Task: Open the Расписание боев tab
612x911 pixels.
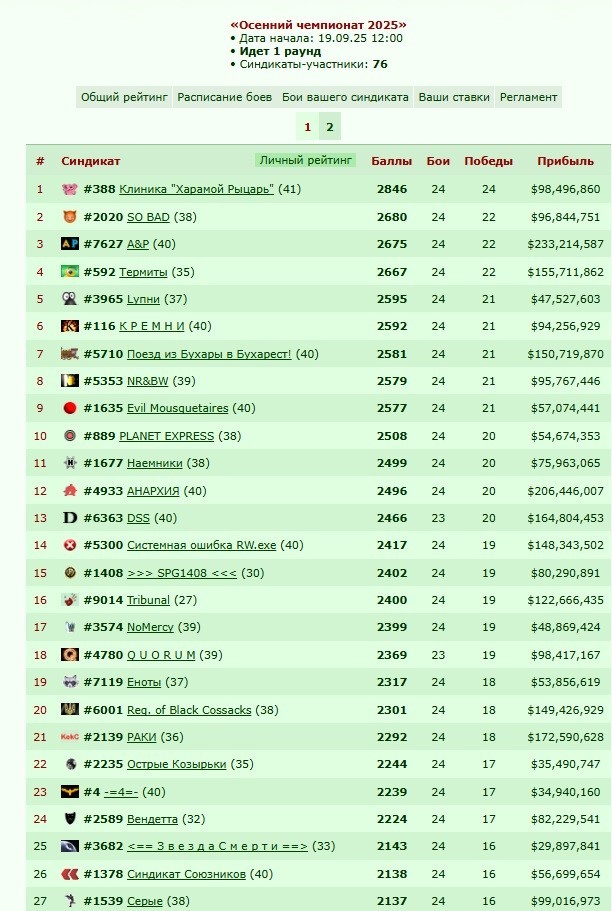Action: (x=224, y=97)
